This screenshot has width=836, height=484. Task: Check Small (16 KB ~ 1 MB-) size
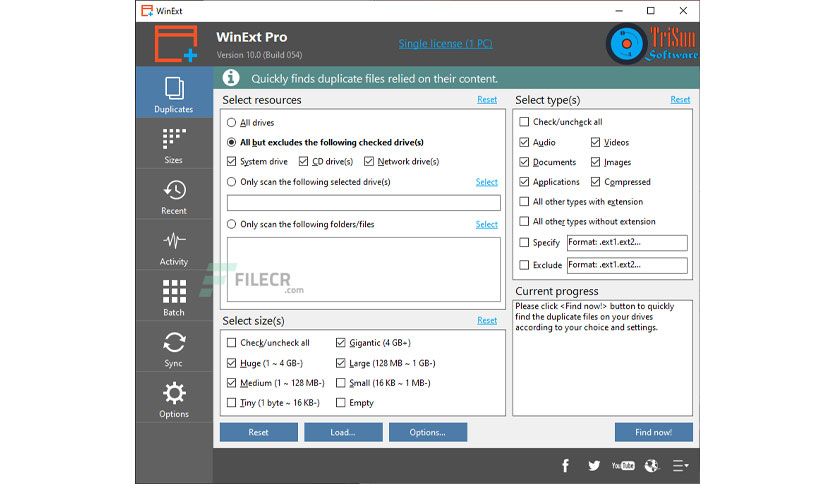click(x=341, y=383)
